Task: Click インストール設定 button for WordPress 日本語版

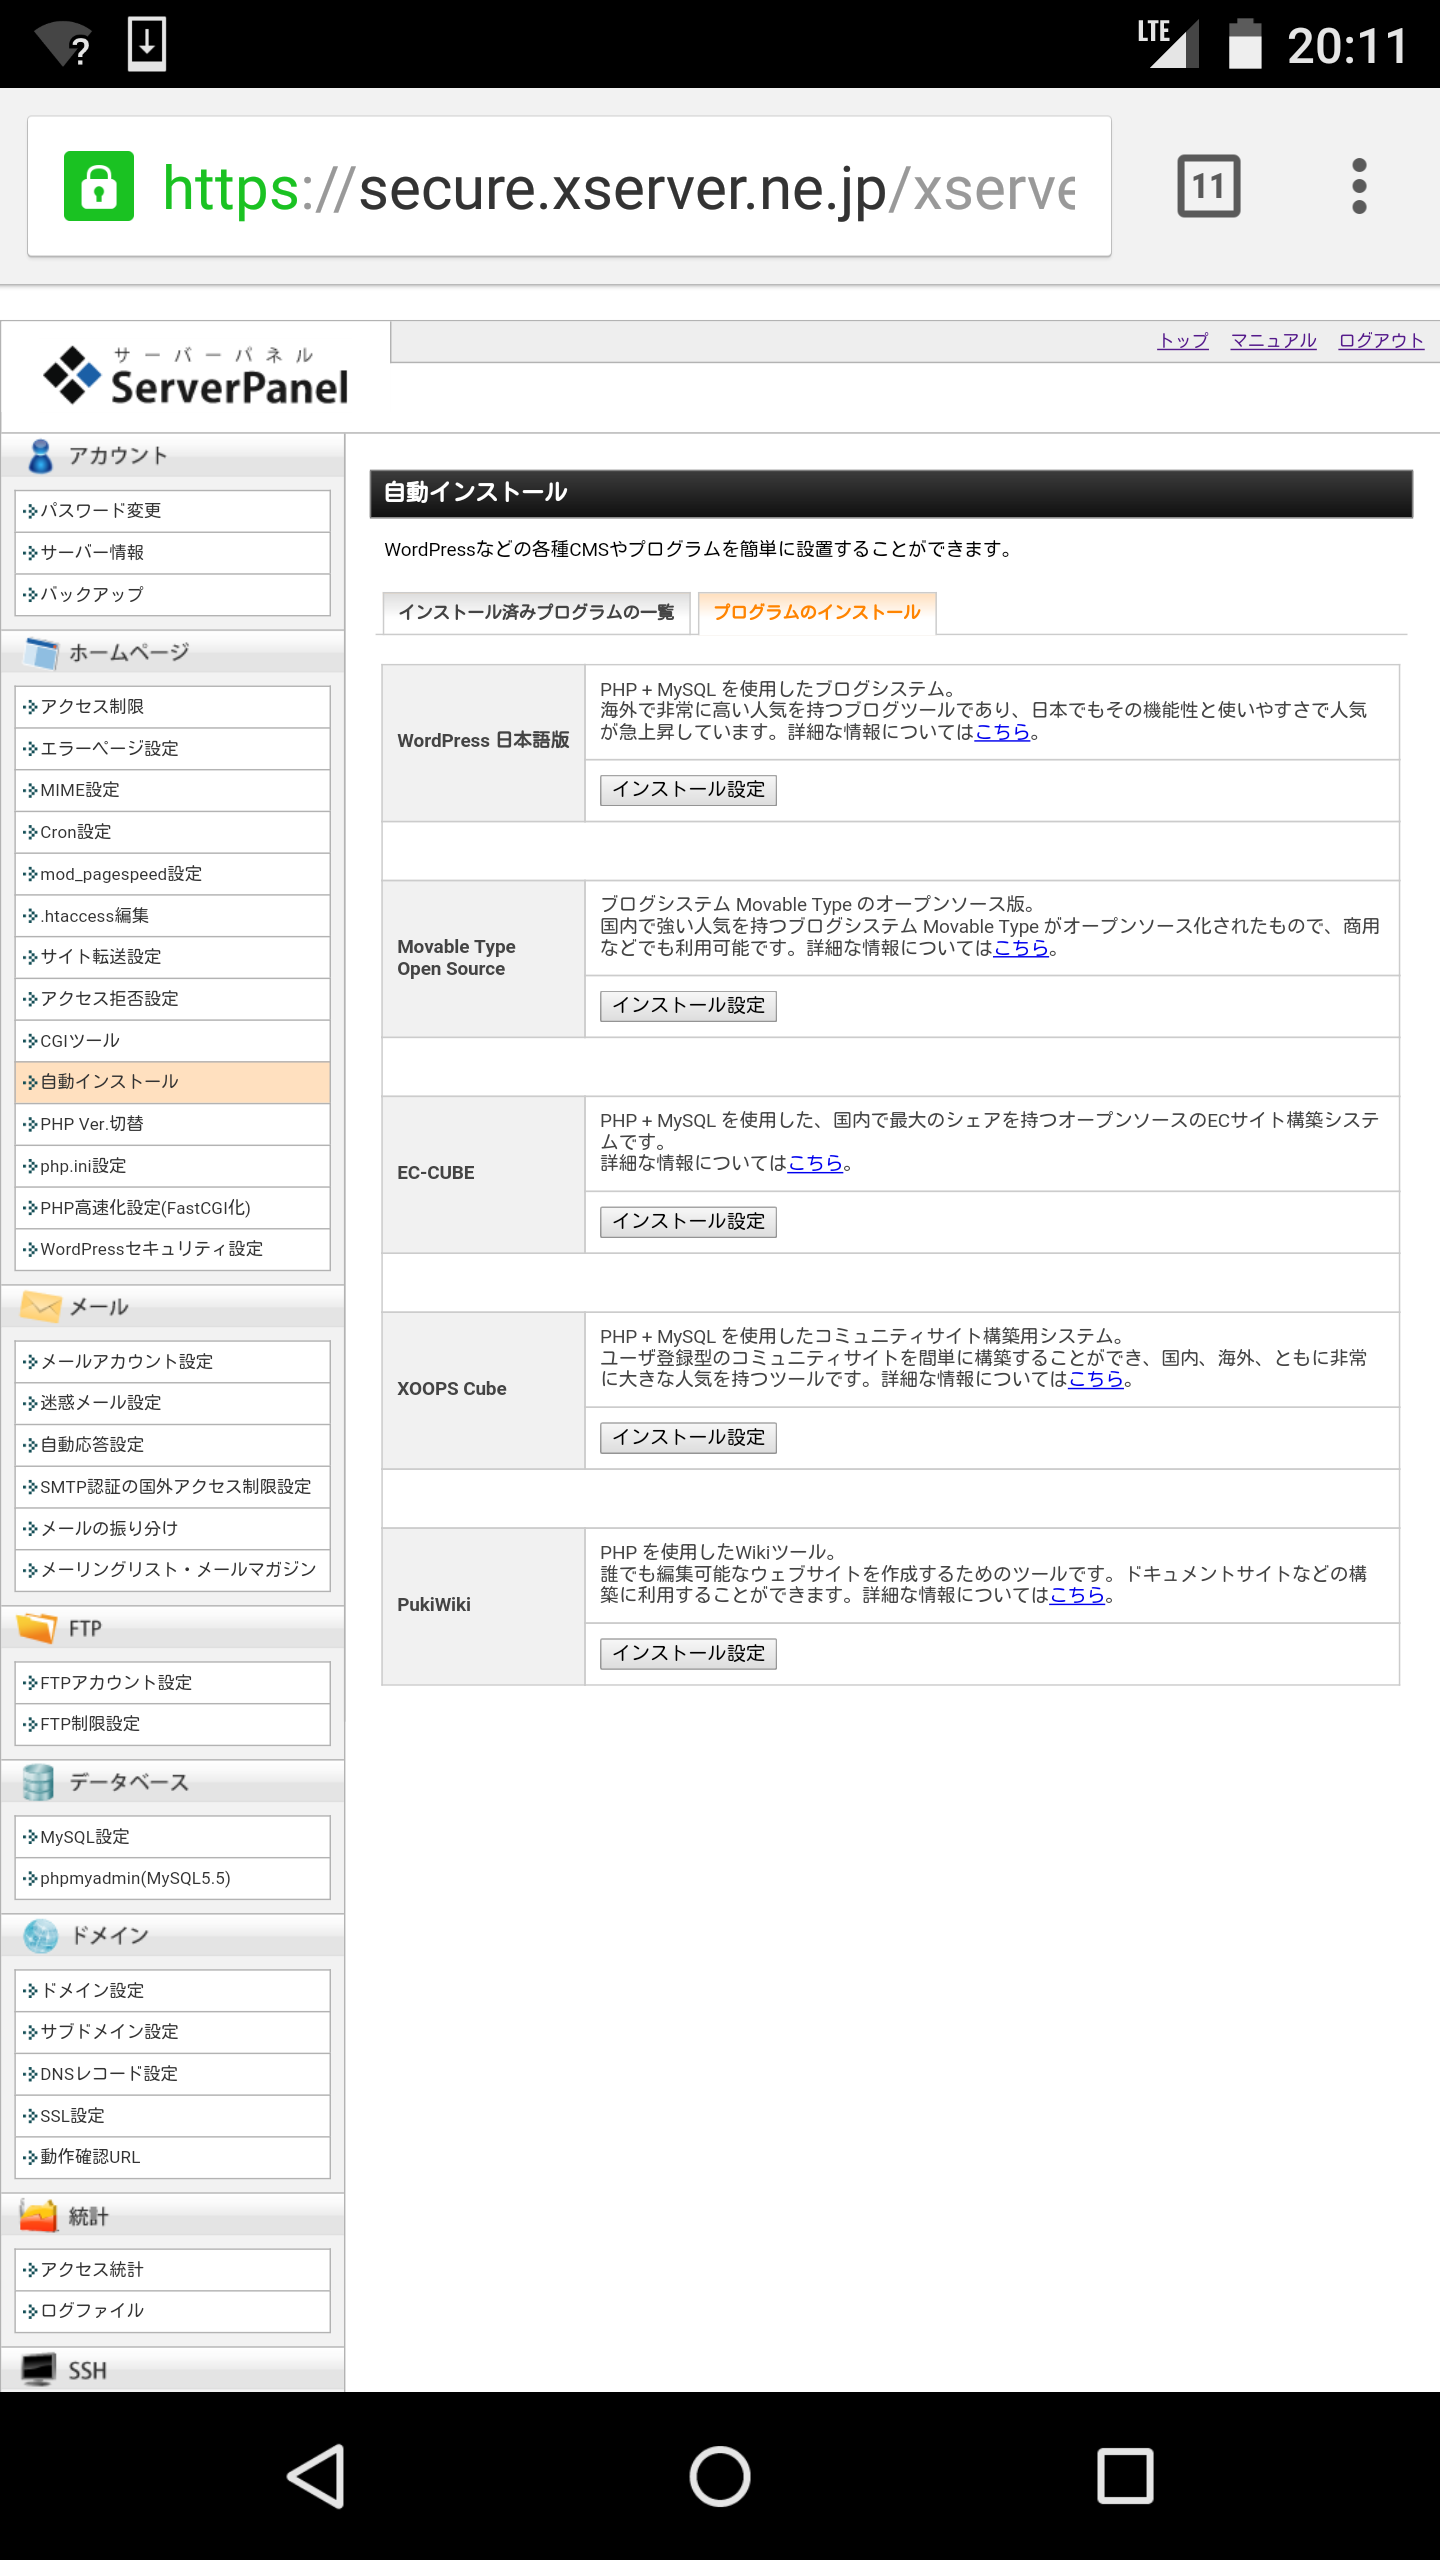Action: [688, 790]
